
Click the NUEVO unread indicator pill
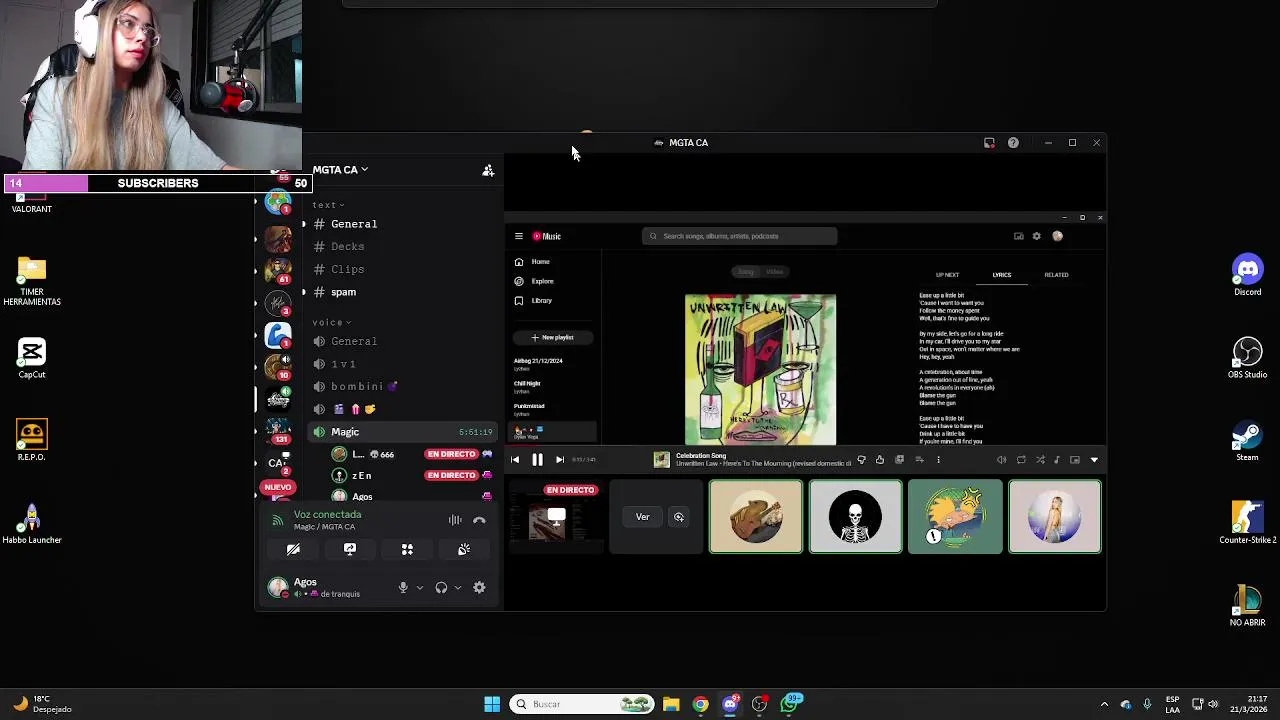278,487
